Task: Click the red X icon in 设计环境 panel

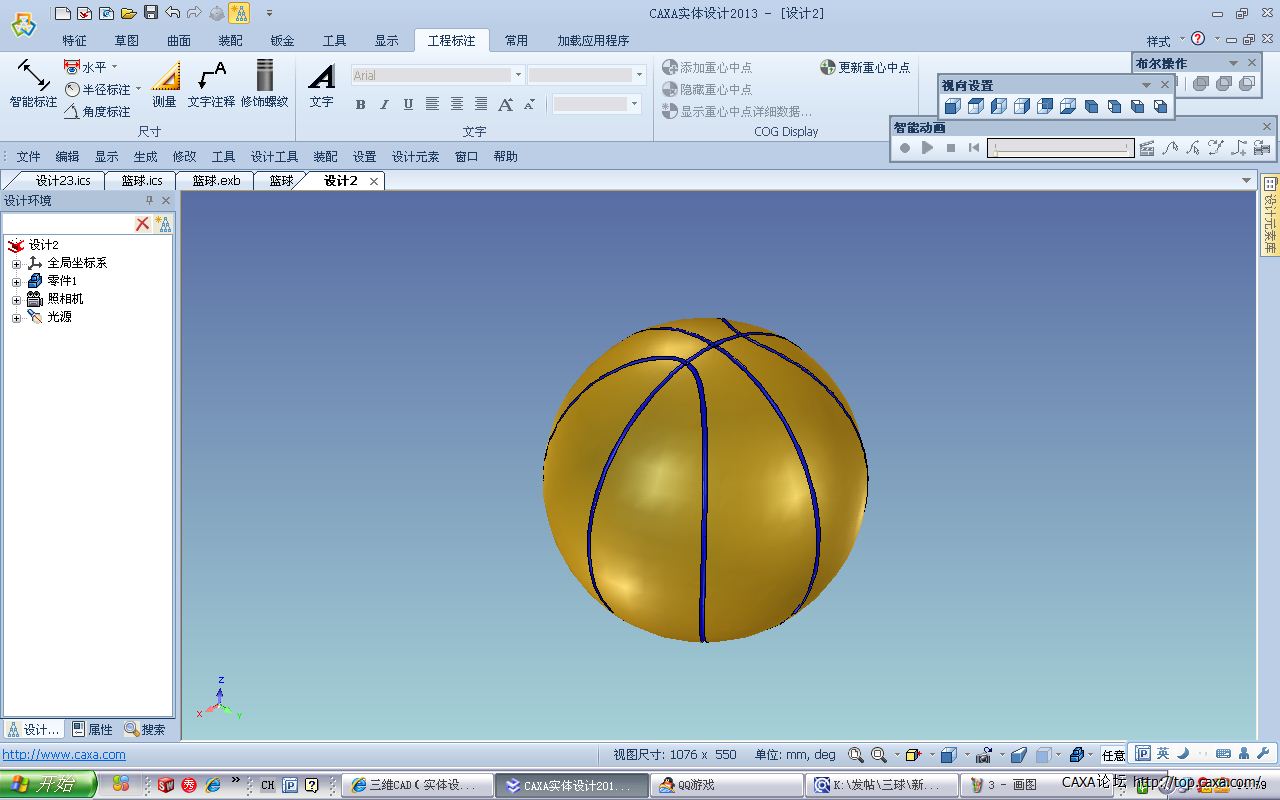Action: click(x=142, y=224)
